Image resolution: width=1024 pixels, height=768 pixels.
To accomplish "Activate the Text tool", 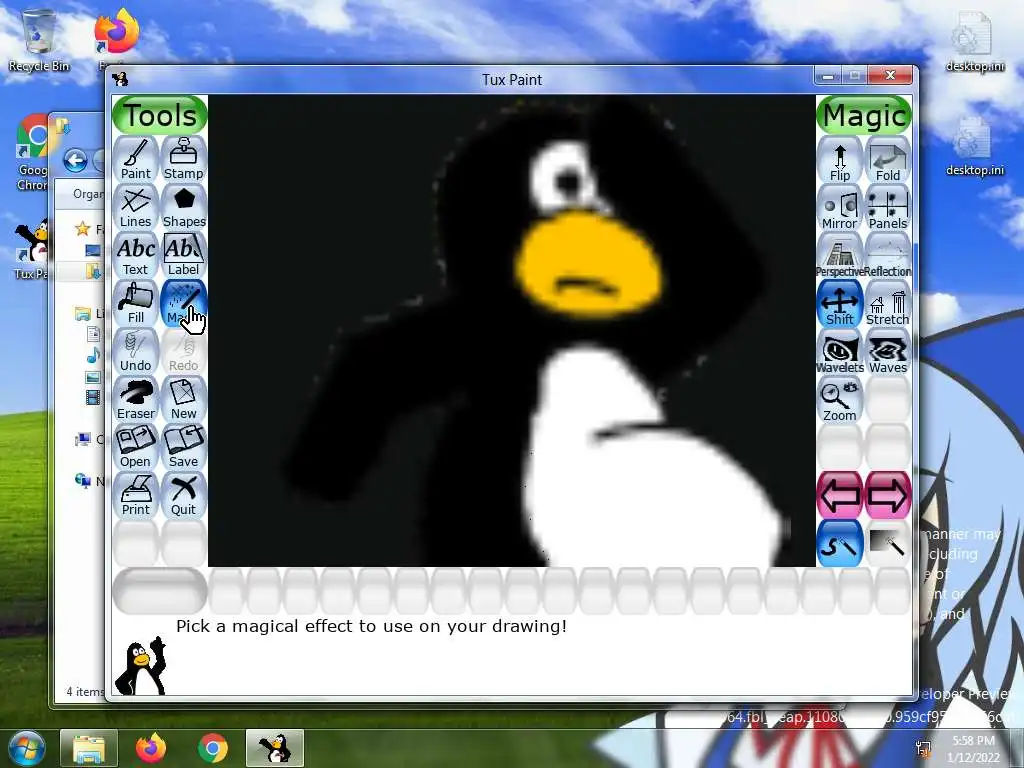I will click(x=136, y=255).
